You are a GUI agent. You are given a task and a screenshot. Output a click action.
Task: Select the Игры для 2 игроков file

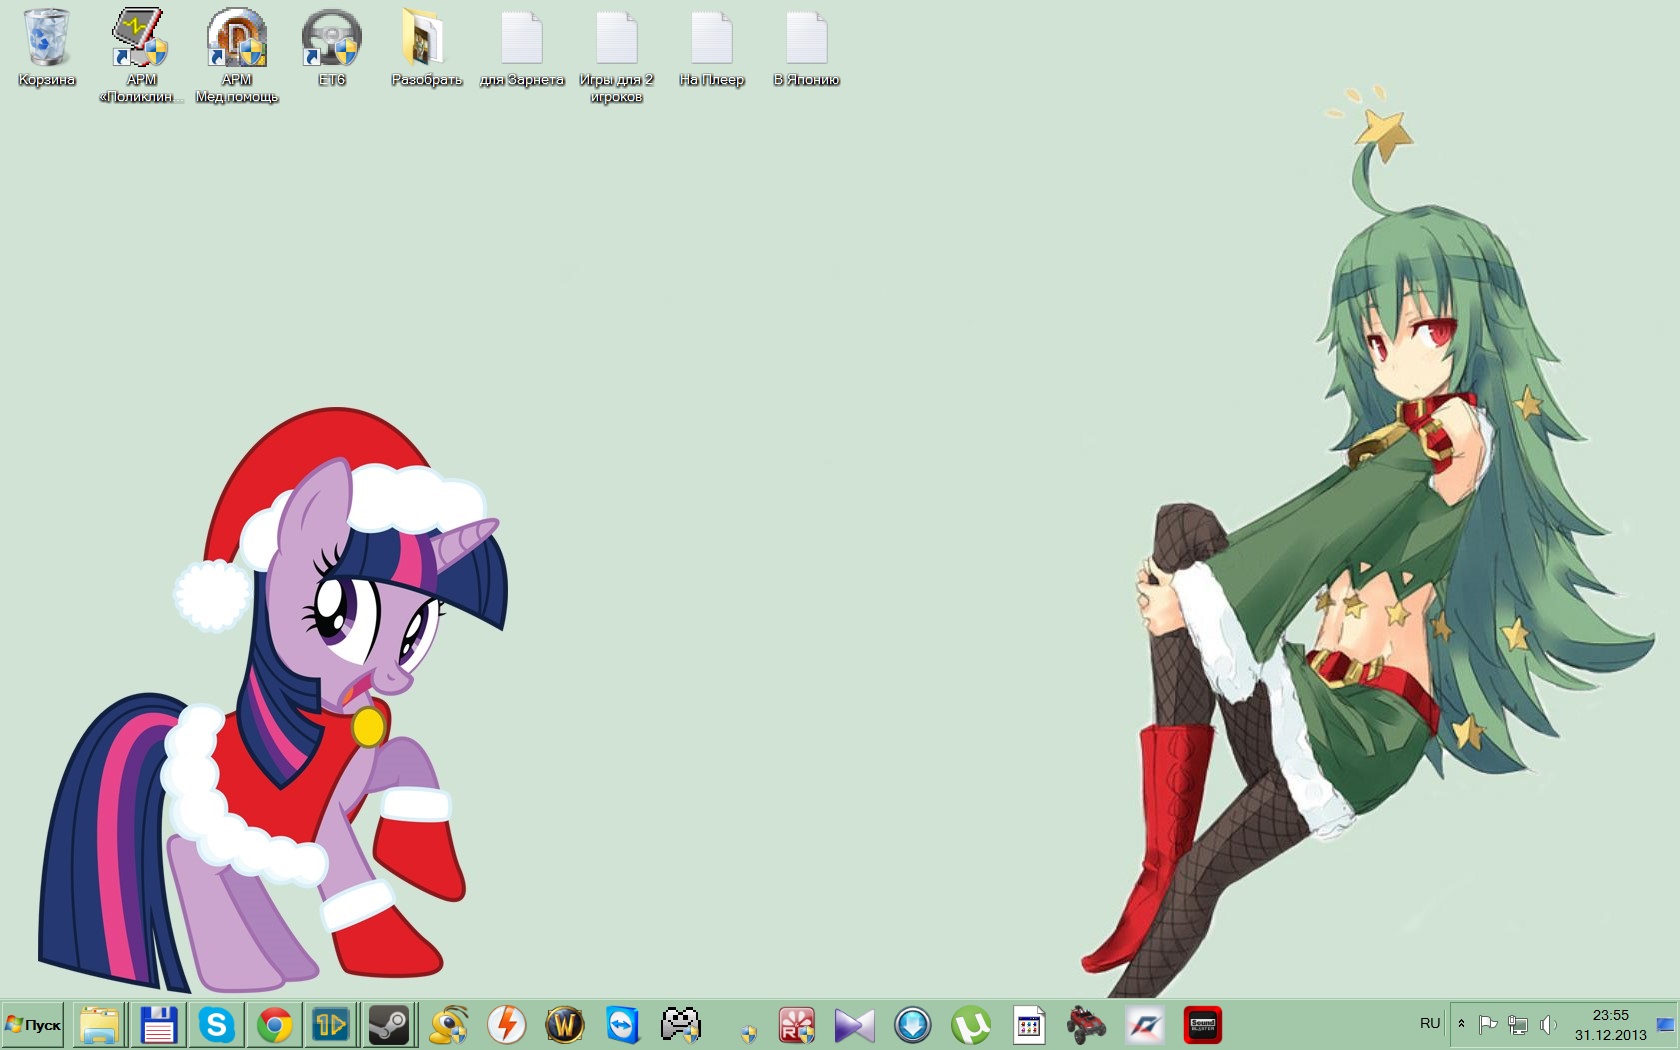(x=616, y=56)
